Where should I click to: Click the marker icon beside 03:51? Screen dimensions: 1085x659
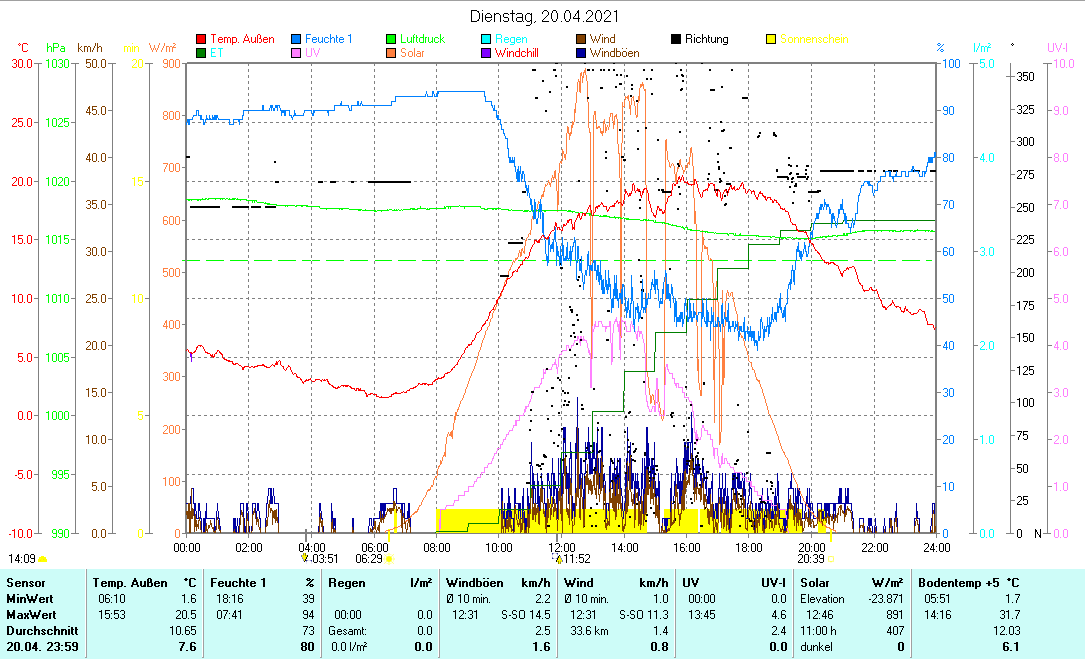(x=305, y=559)
